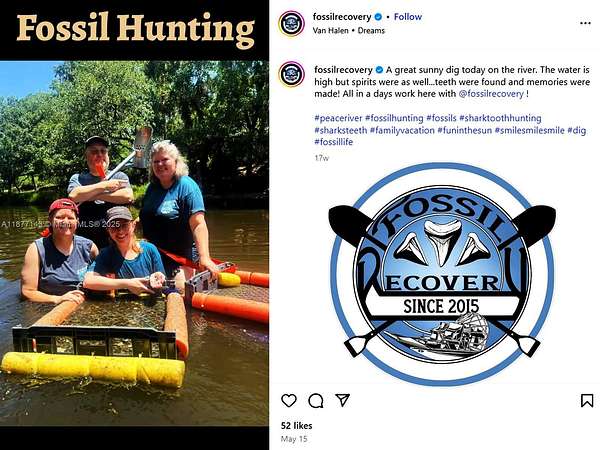600x450 pixels.
Task: Click the fossilrecovery profile avatar in the header
Action: tap(292, 23)
